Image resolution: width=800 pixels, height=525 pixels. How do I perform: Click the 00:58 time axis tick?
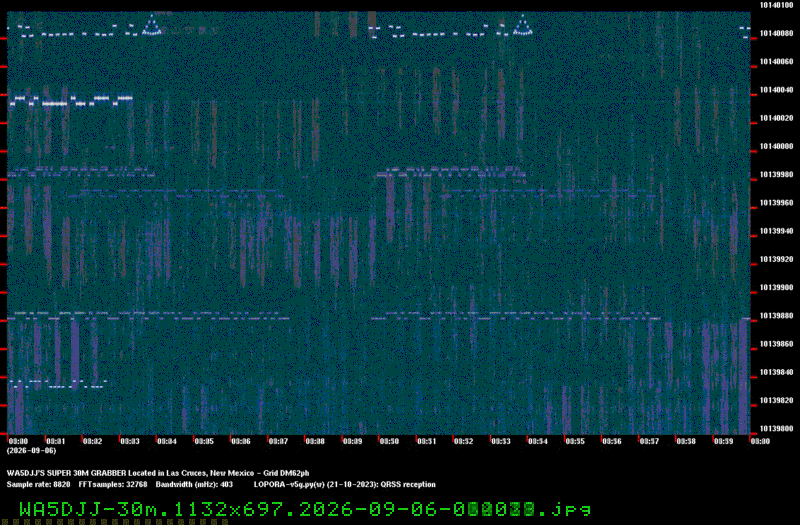tap(686, 441)
